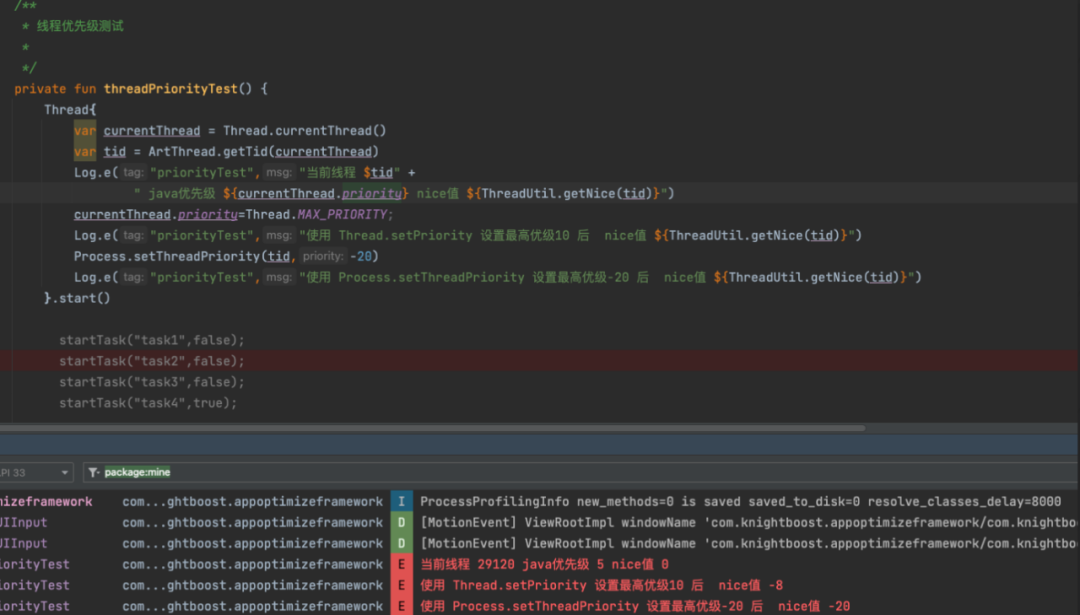Select the highlighted startTask("task2",false) line
1080x615 pixels.
[151, 361]
